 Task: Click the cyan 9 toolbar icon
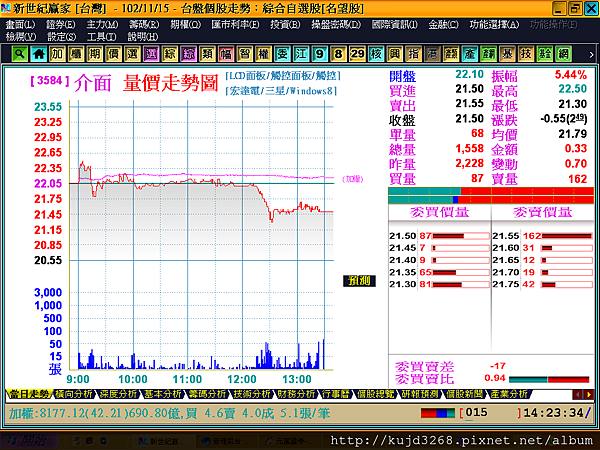point(320,54)
